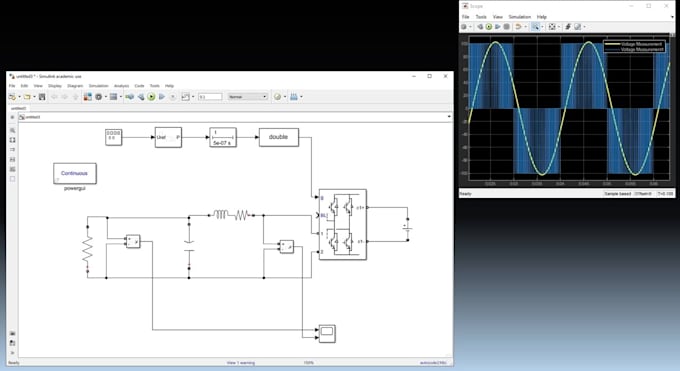This screenshot has width=680, height=371.
Task: Expand Model Configuration dropdown arrow
Action: coord(106,97)
